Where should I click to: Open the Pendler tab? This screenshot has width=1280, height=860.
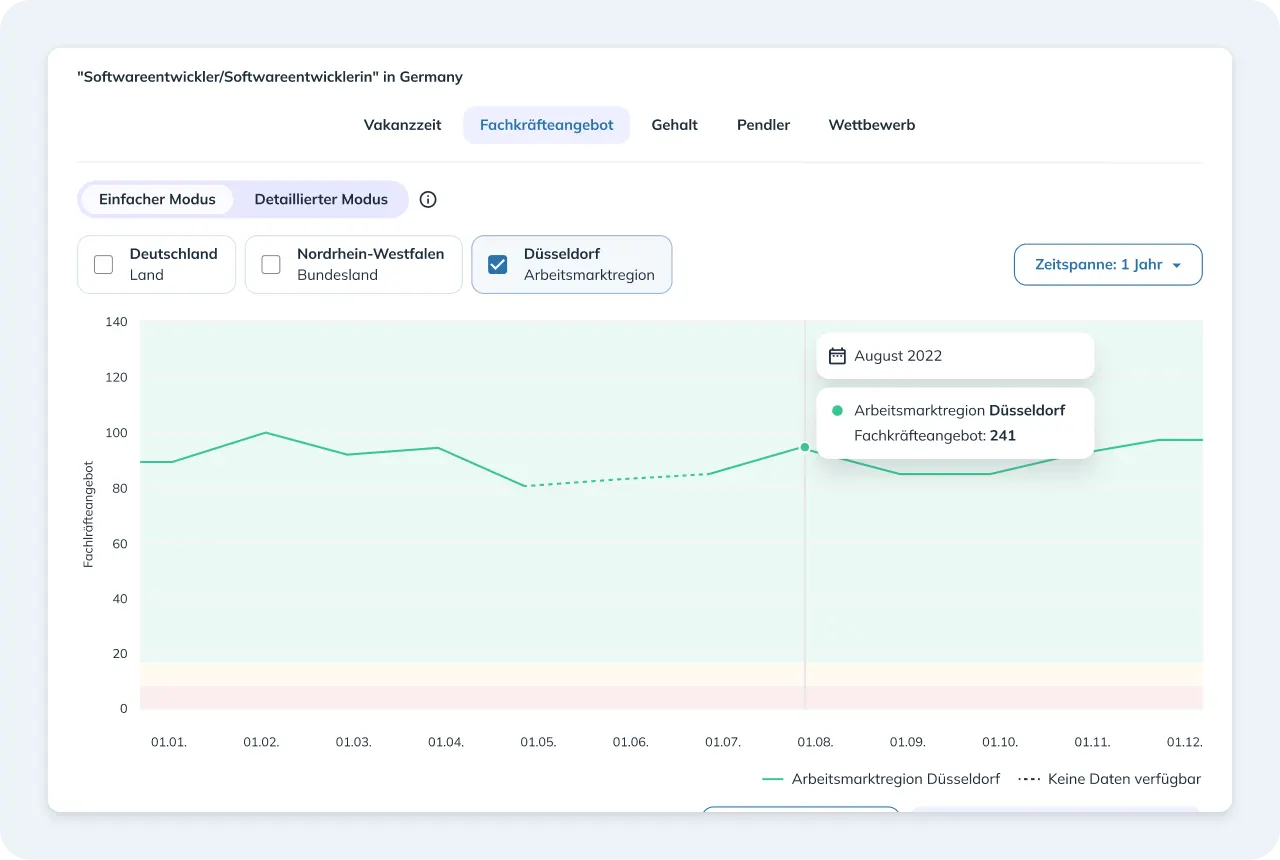[763, 125]
